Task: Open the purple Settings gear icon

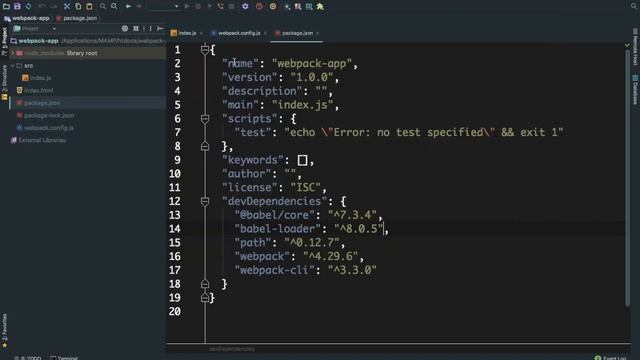Action: [245, 7]
